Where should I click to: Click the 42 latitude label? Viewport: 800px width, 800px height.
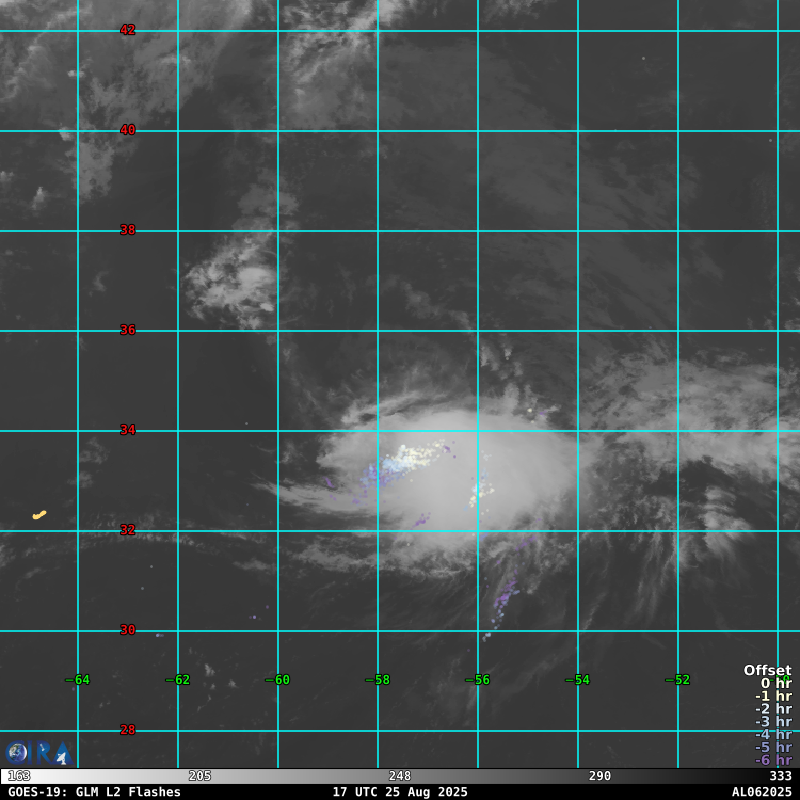pos(128,30)
